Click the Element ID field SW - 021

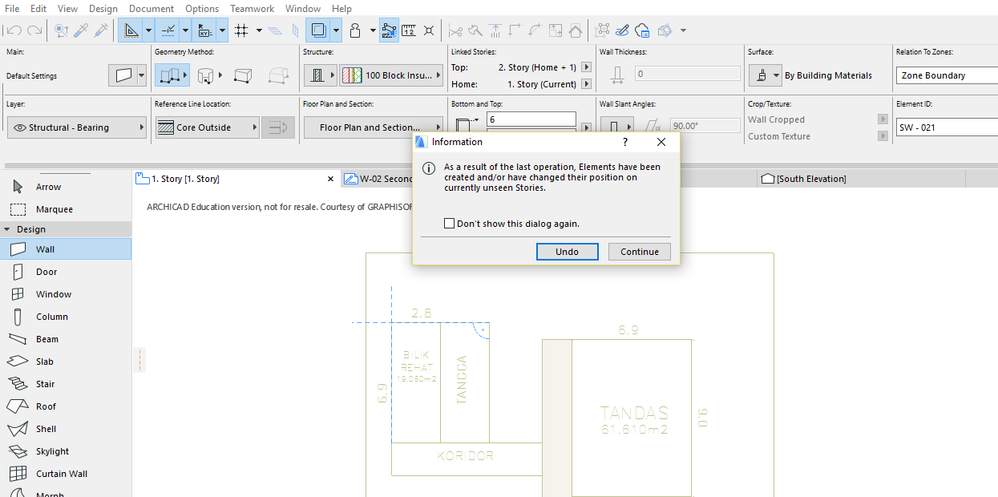(947, 127)
